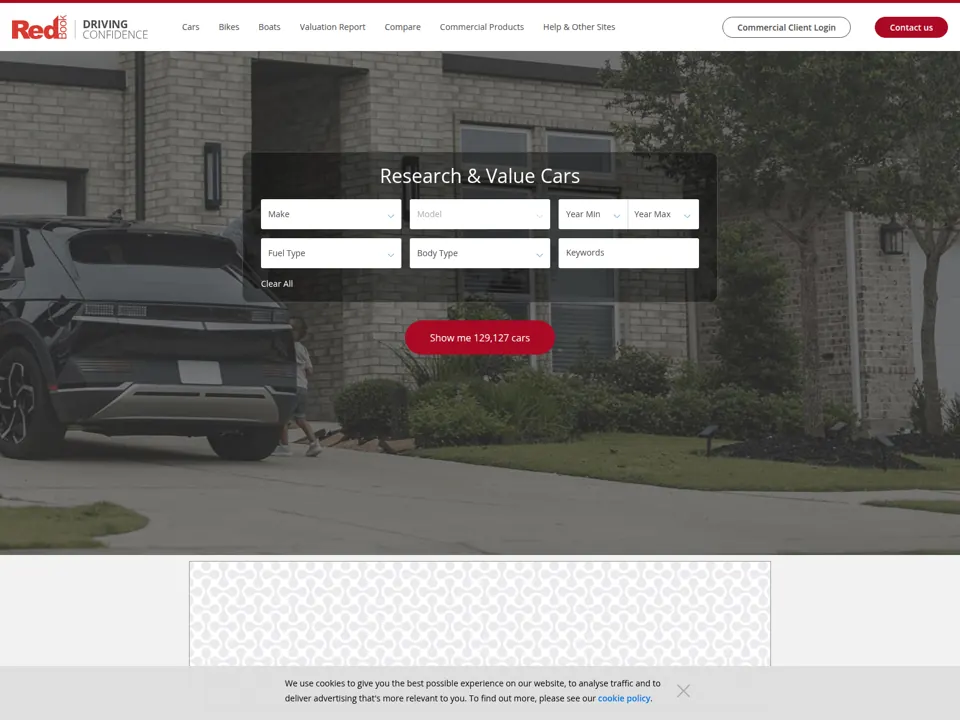Click the patterned ad banner placeholder
The image size is (960, 720).
(480, 613)
